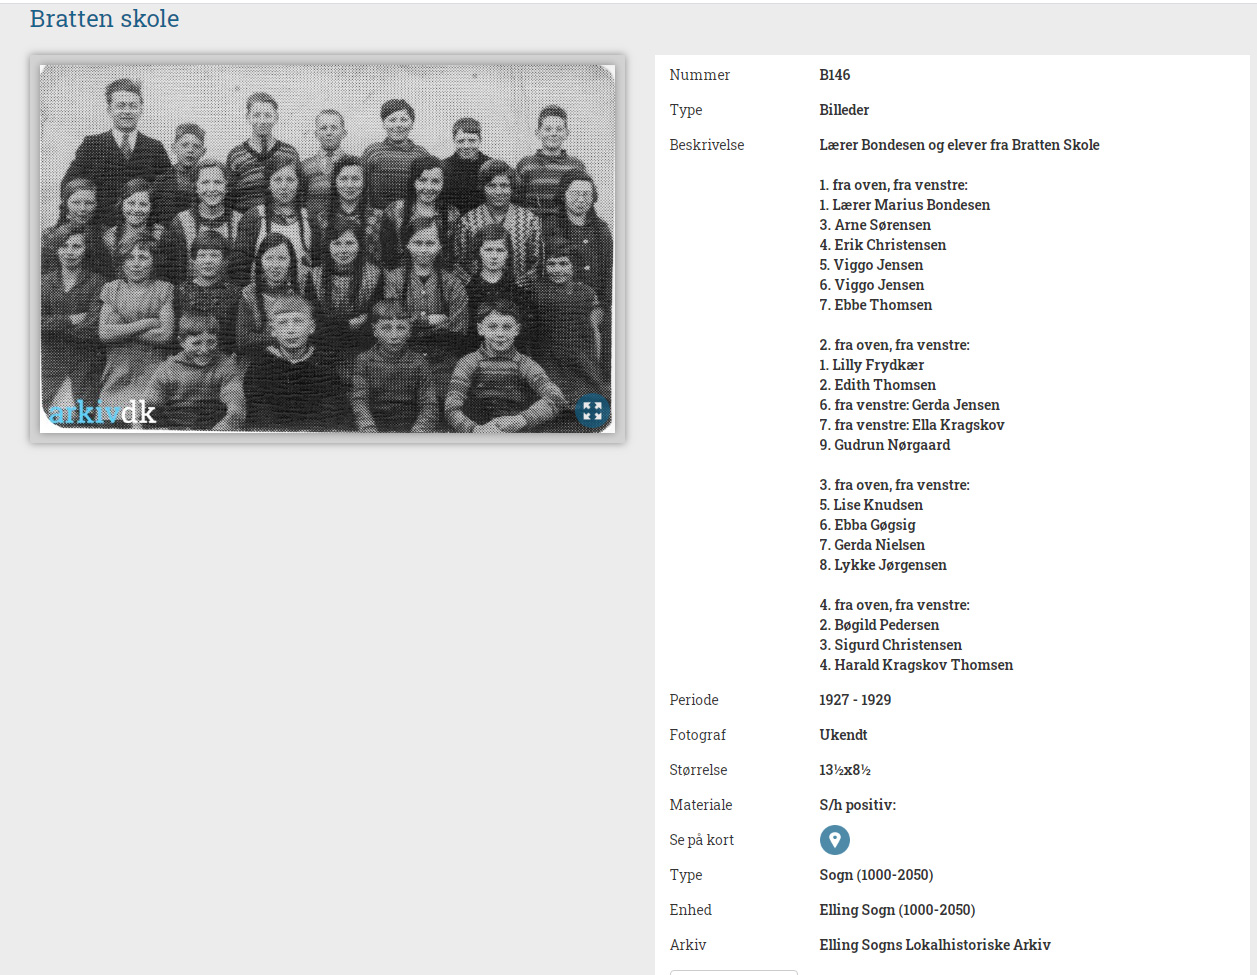Open the fullscreen view of the photo
Image resolution: width=1257 pixels, height=975 pixels.
593,411
